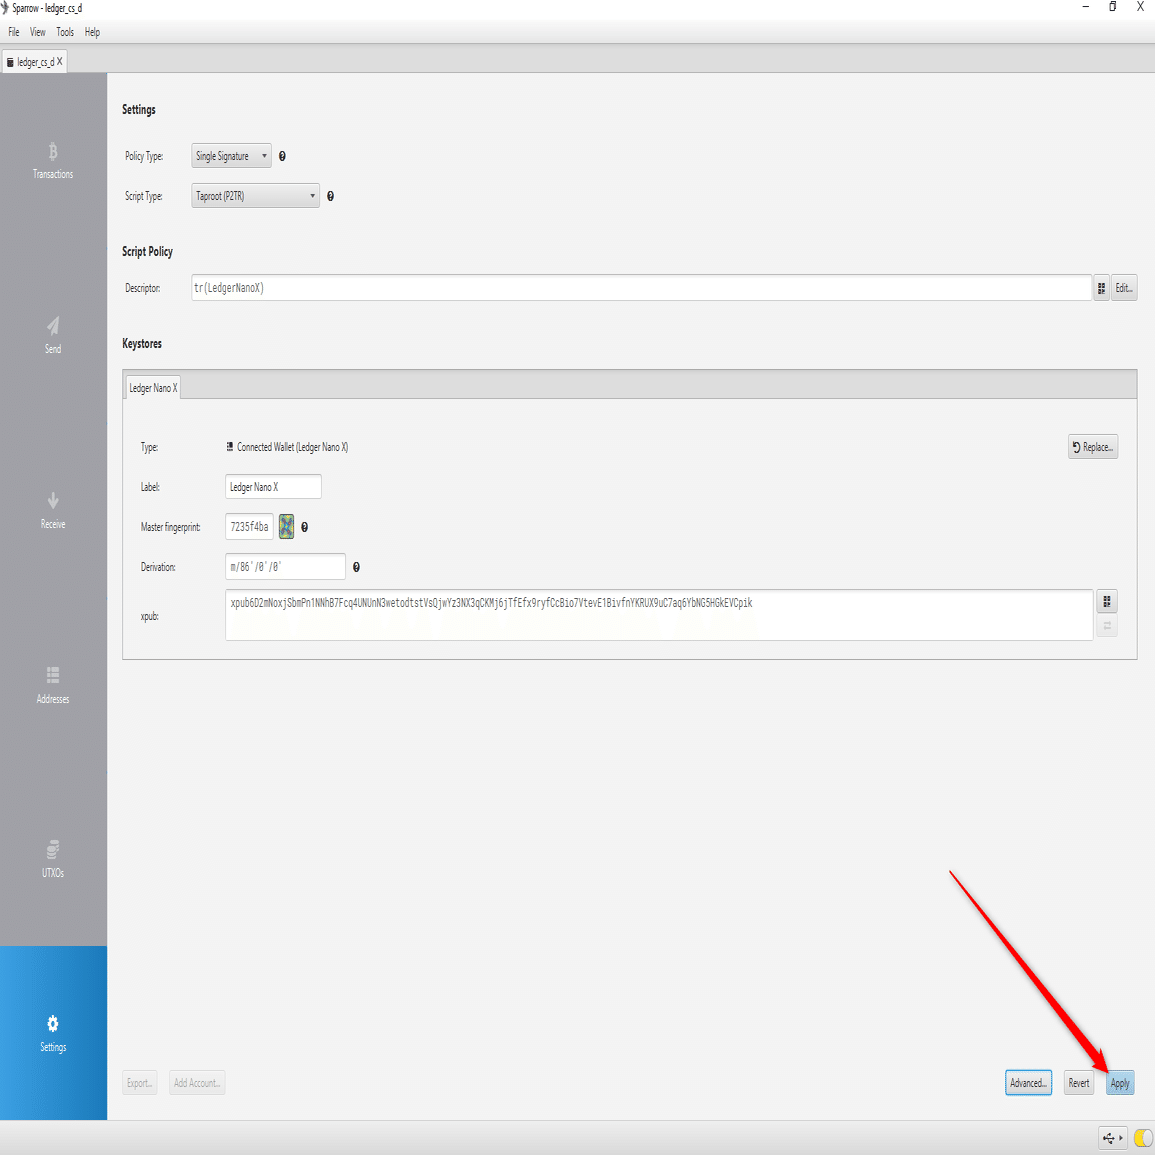Show the Addresses sidebar section
Image resolution: width=1155 pixels, height=1155 pixels.
(53, 685)
